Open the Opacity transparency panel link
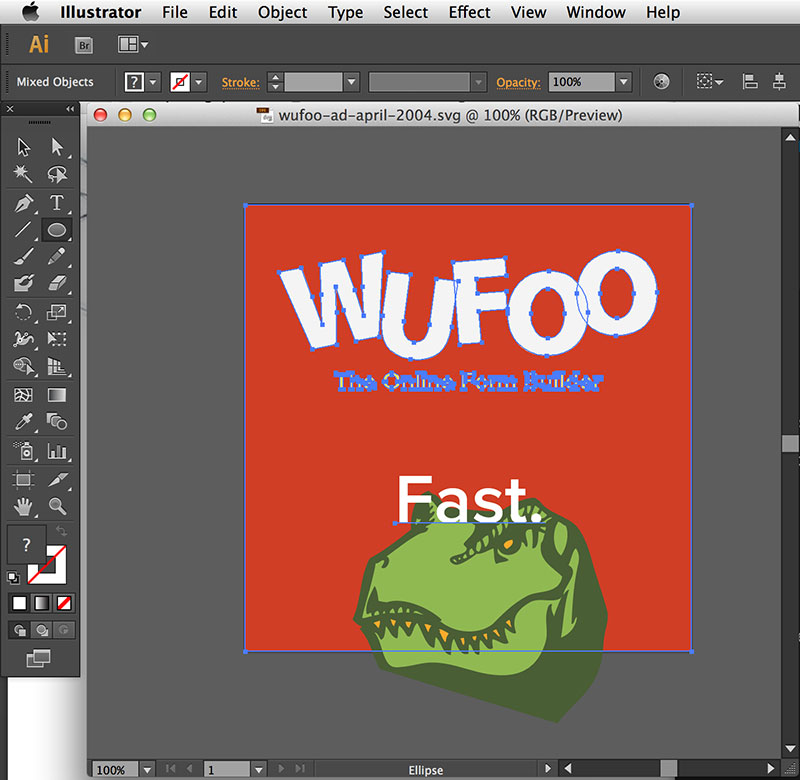 coord(518,82)
